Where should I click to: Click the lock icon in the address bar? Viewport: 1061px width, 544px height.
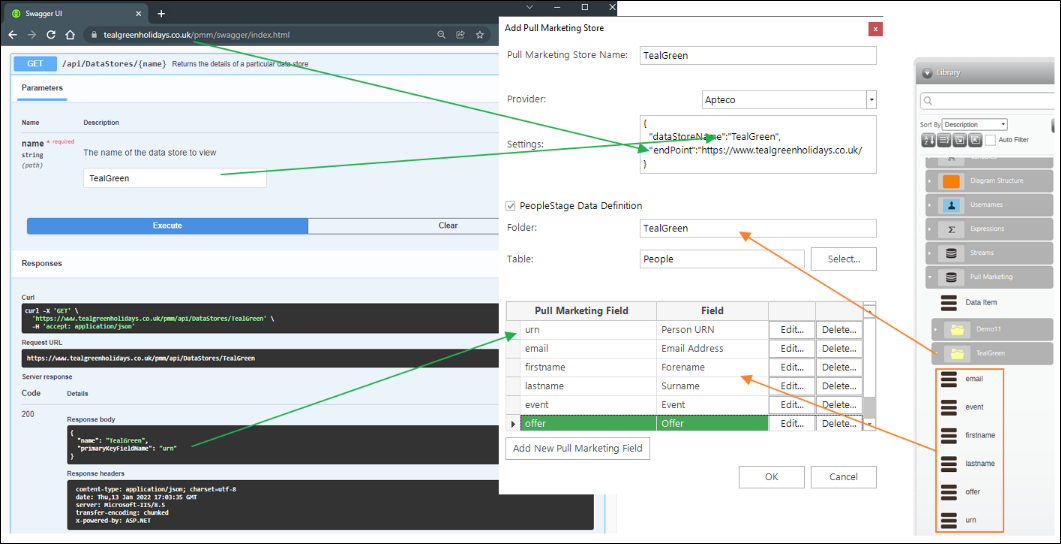(x=95, y=35)
